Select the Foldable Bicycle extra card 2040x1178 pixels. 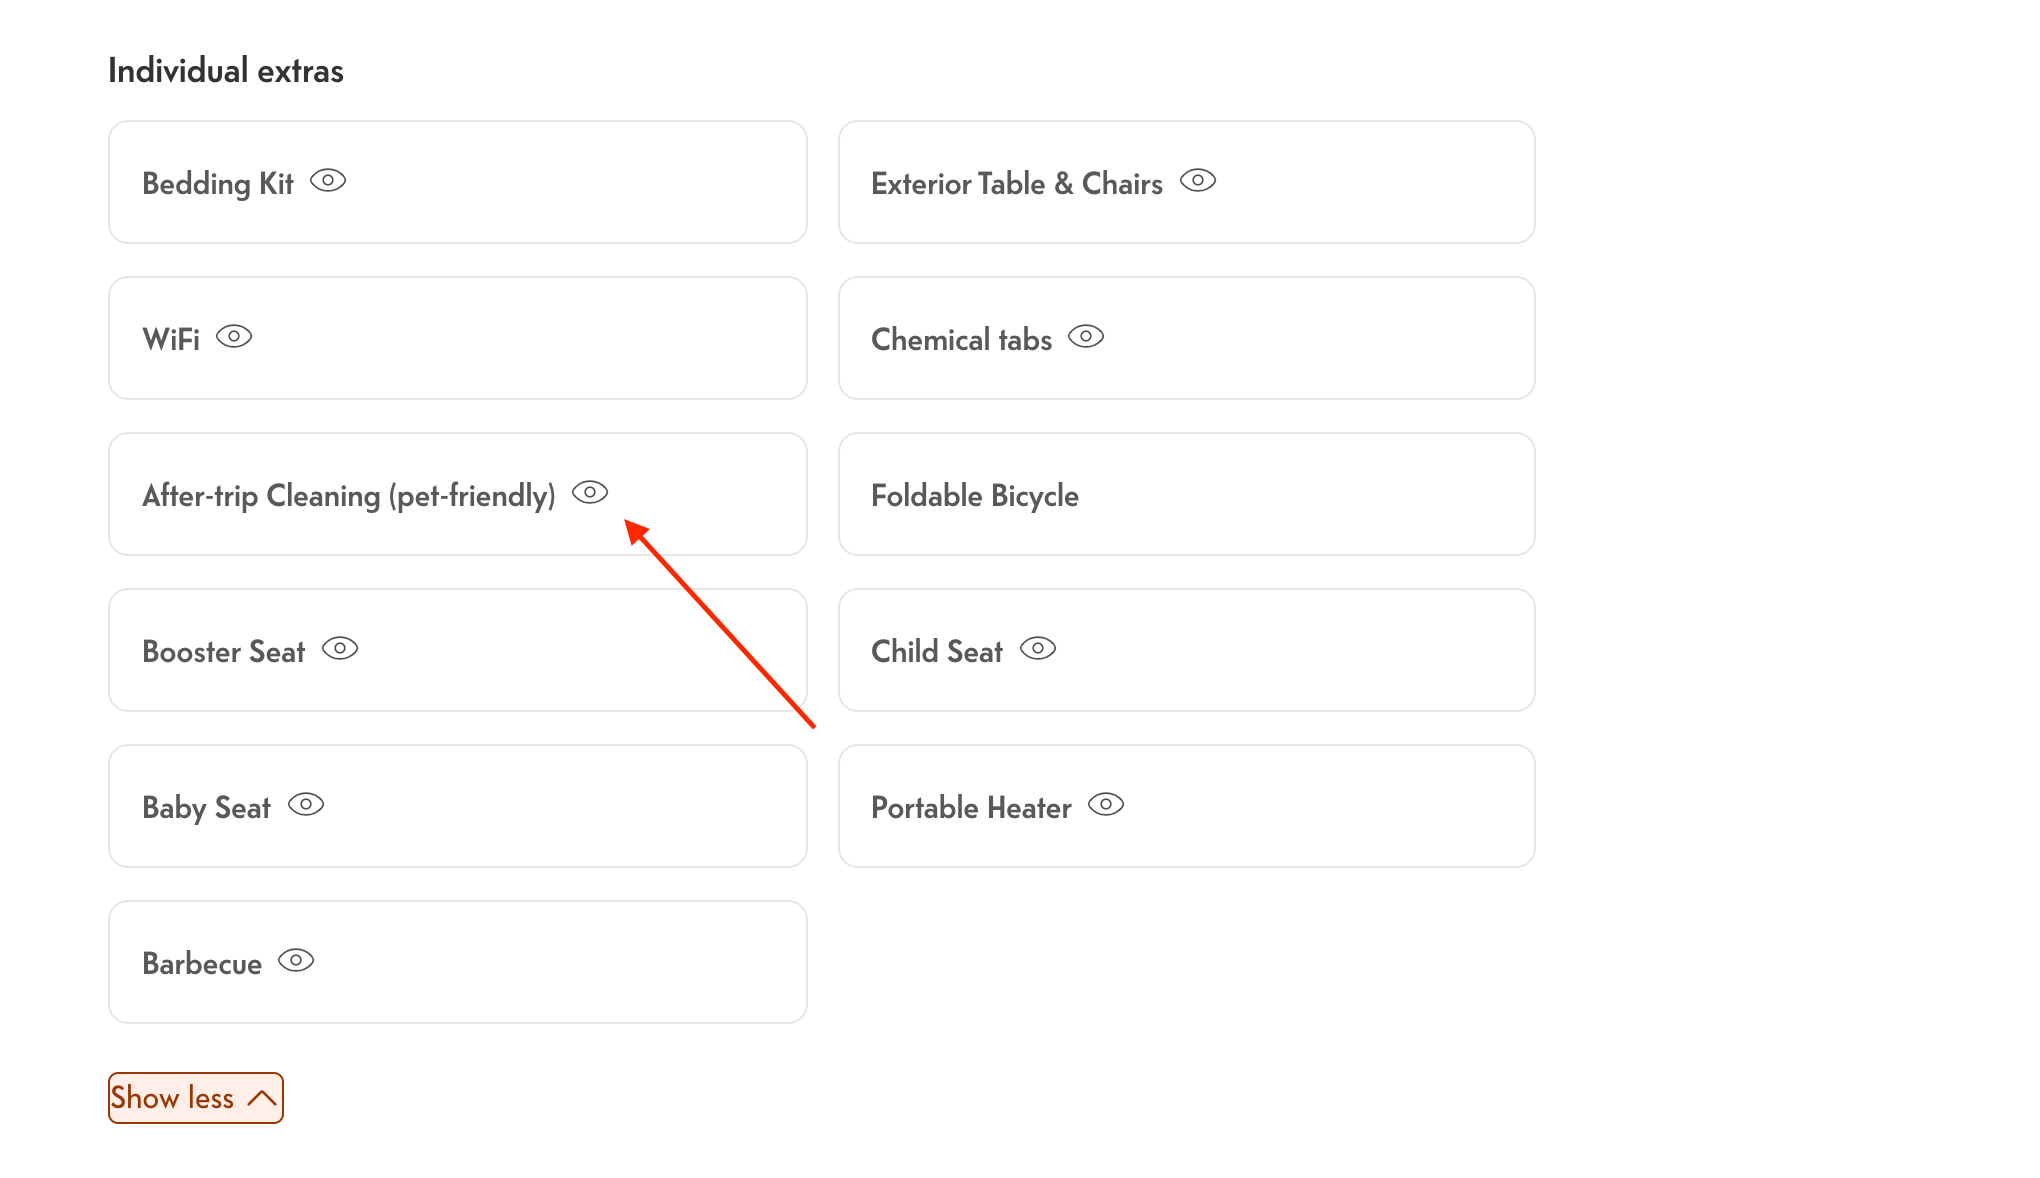coord(1186,494)
